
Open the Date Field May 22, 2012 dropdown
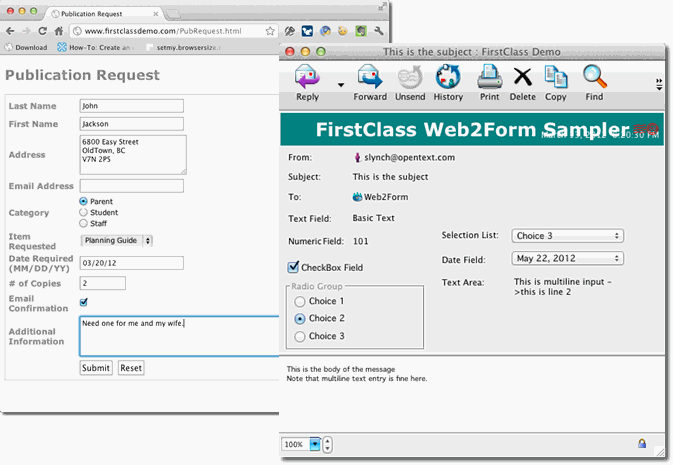[567, 259]
